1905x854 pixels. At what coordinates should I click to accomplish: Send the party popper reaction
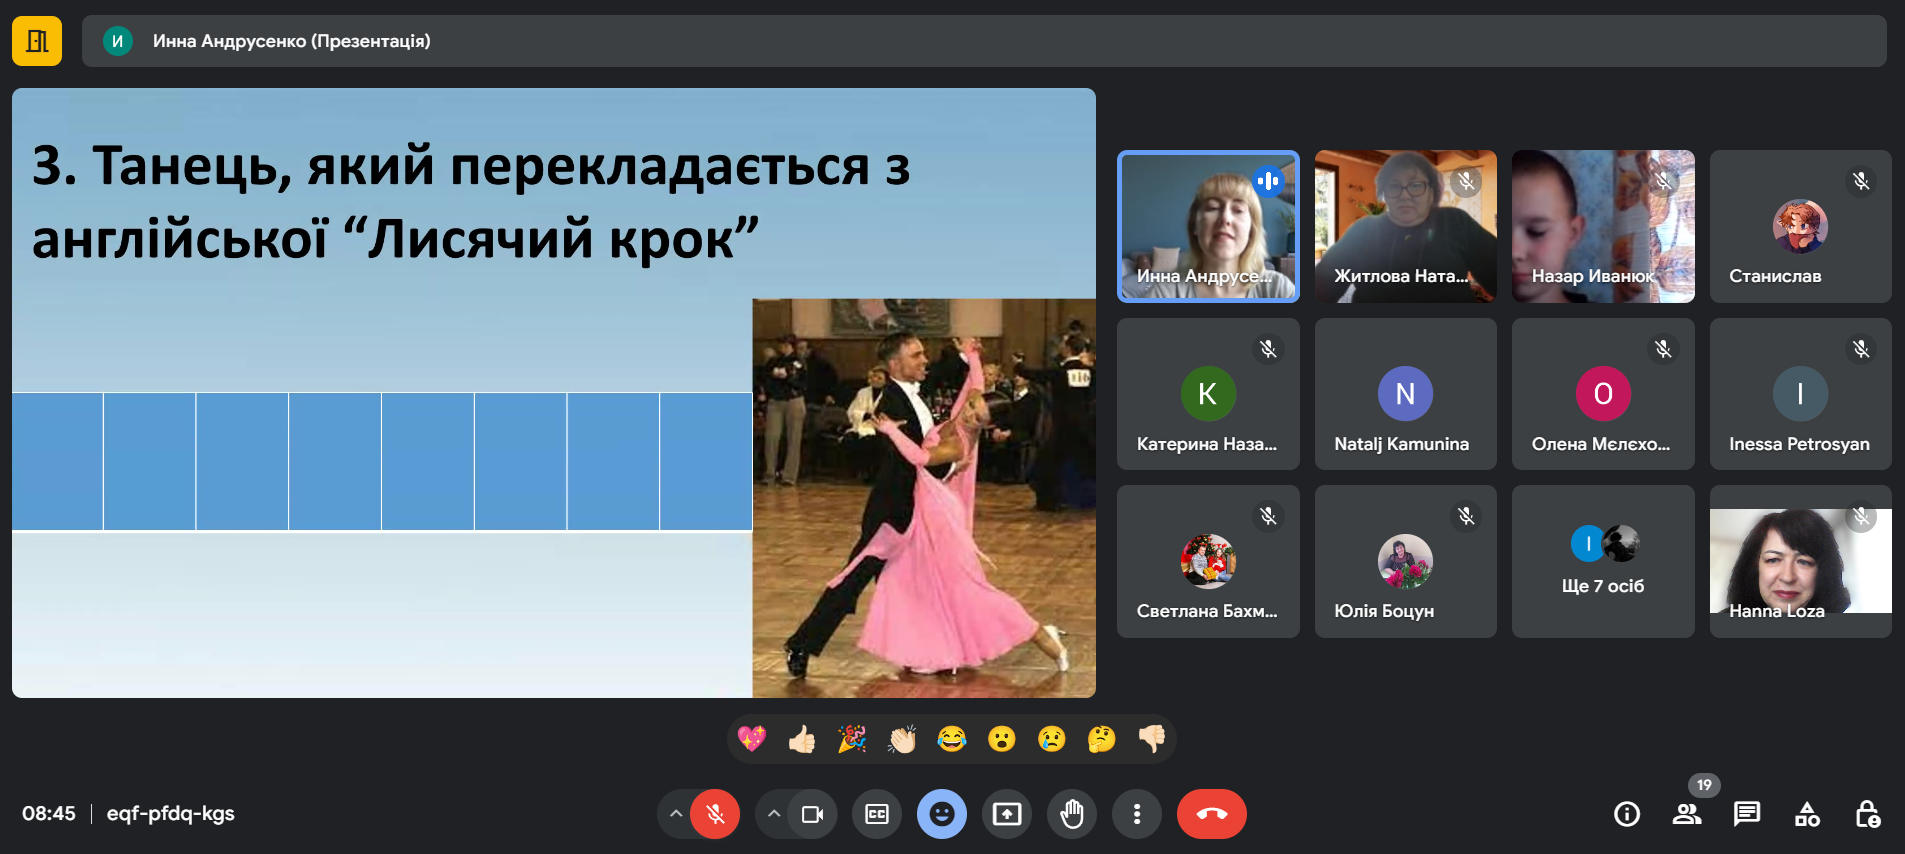click(852, 739)
